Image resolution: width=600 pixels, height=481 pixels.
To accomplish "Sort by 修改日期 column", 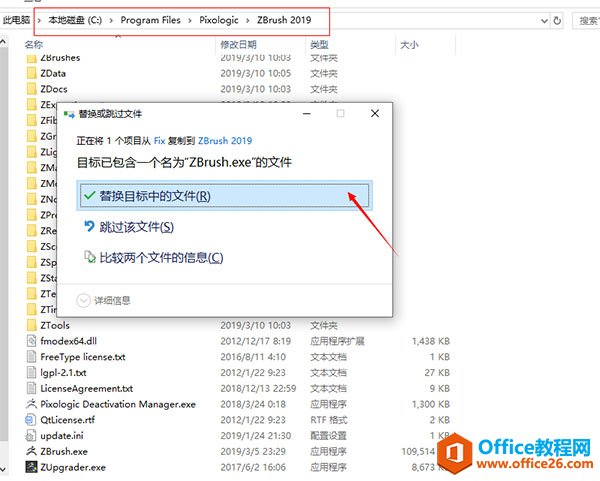I will point(238,45).
